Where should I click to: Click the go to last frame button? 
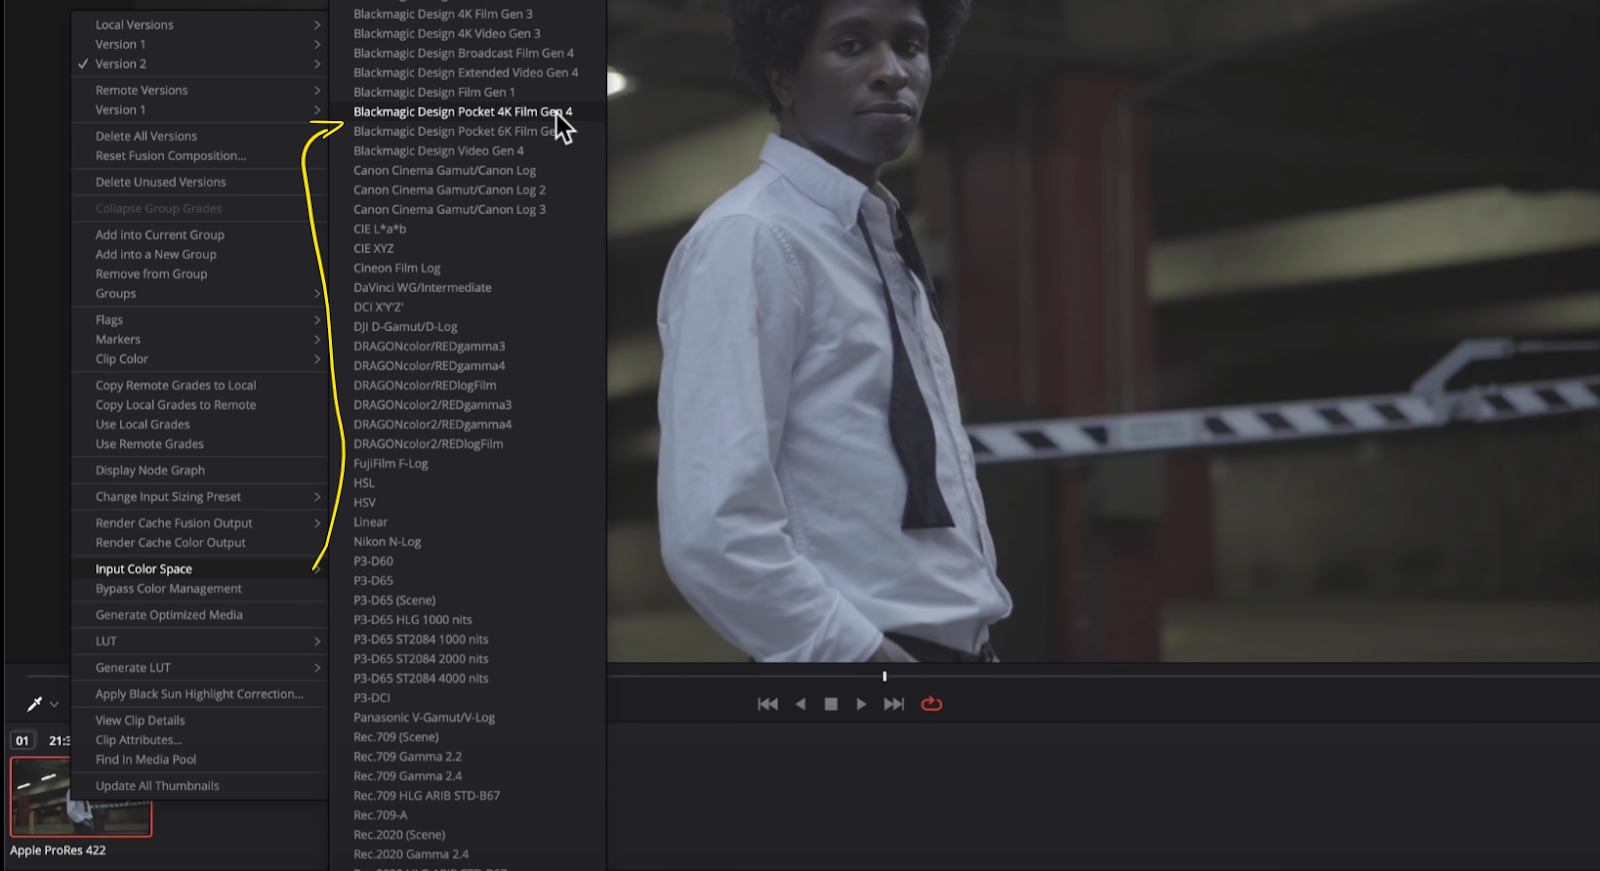894,704
